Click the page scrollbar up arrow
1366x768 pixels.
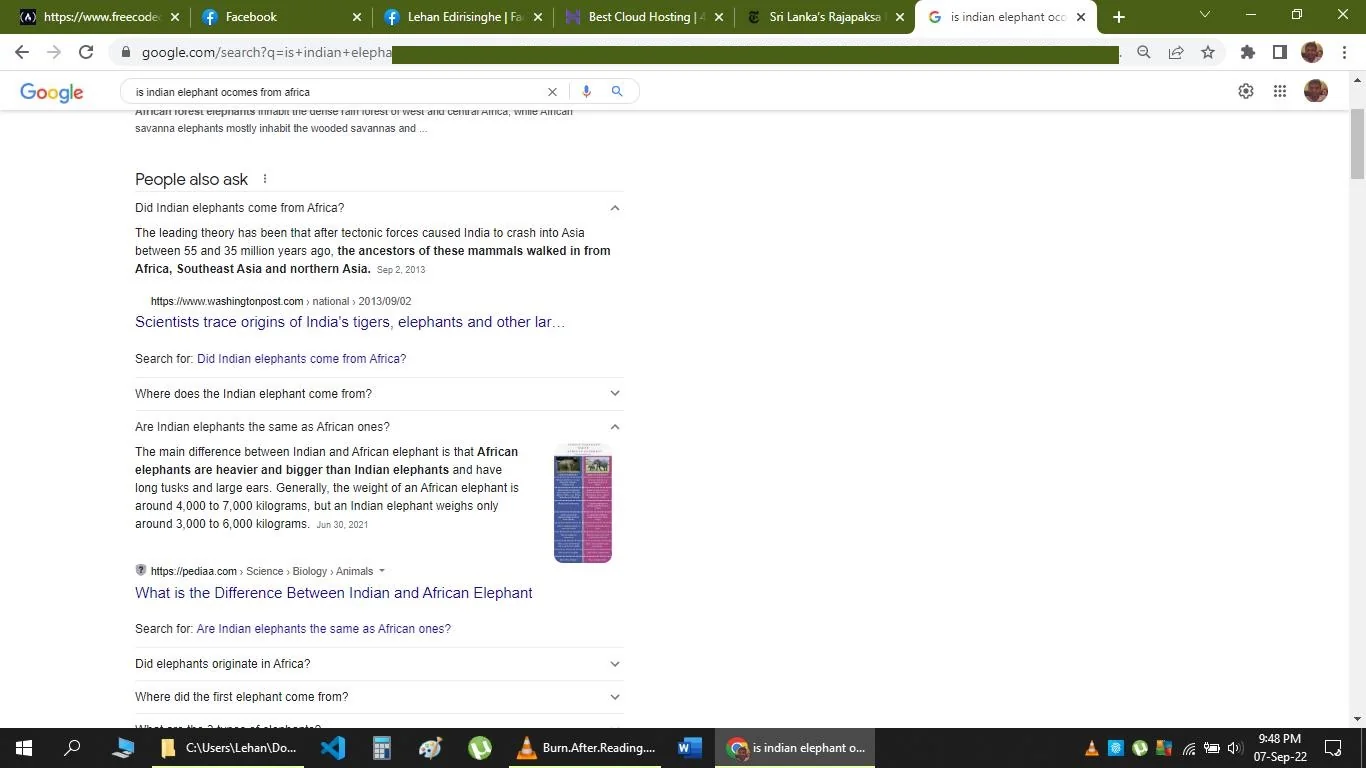(x=1357, y=79)
